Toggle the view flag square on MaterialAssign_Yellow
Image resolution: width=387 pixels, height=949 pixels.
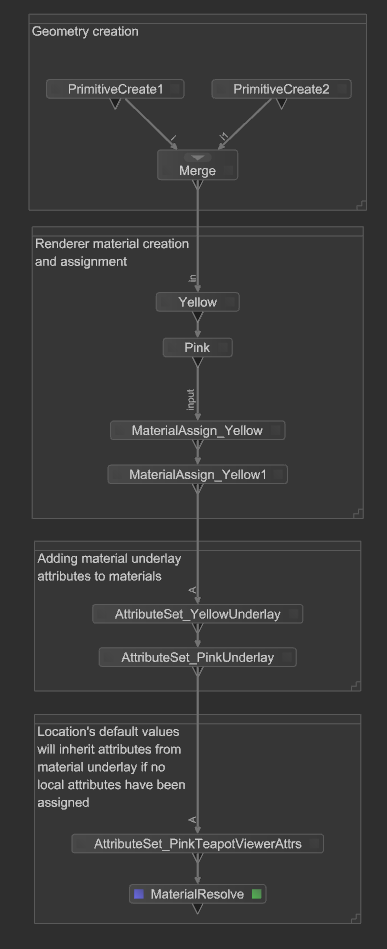[x=276, y=430]
